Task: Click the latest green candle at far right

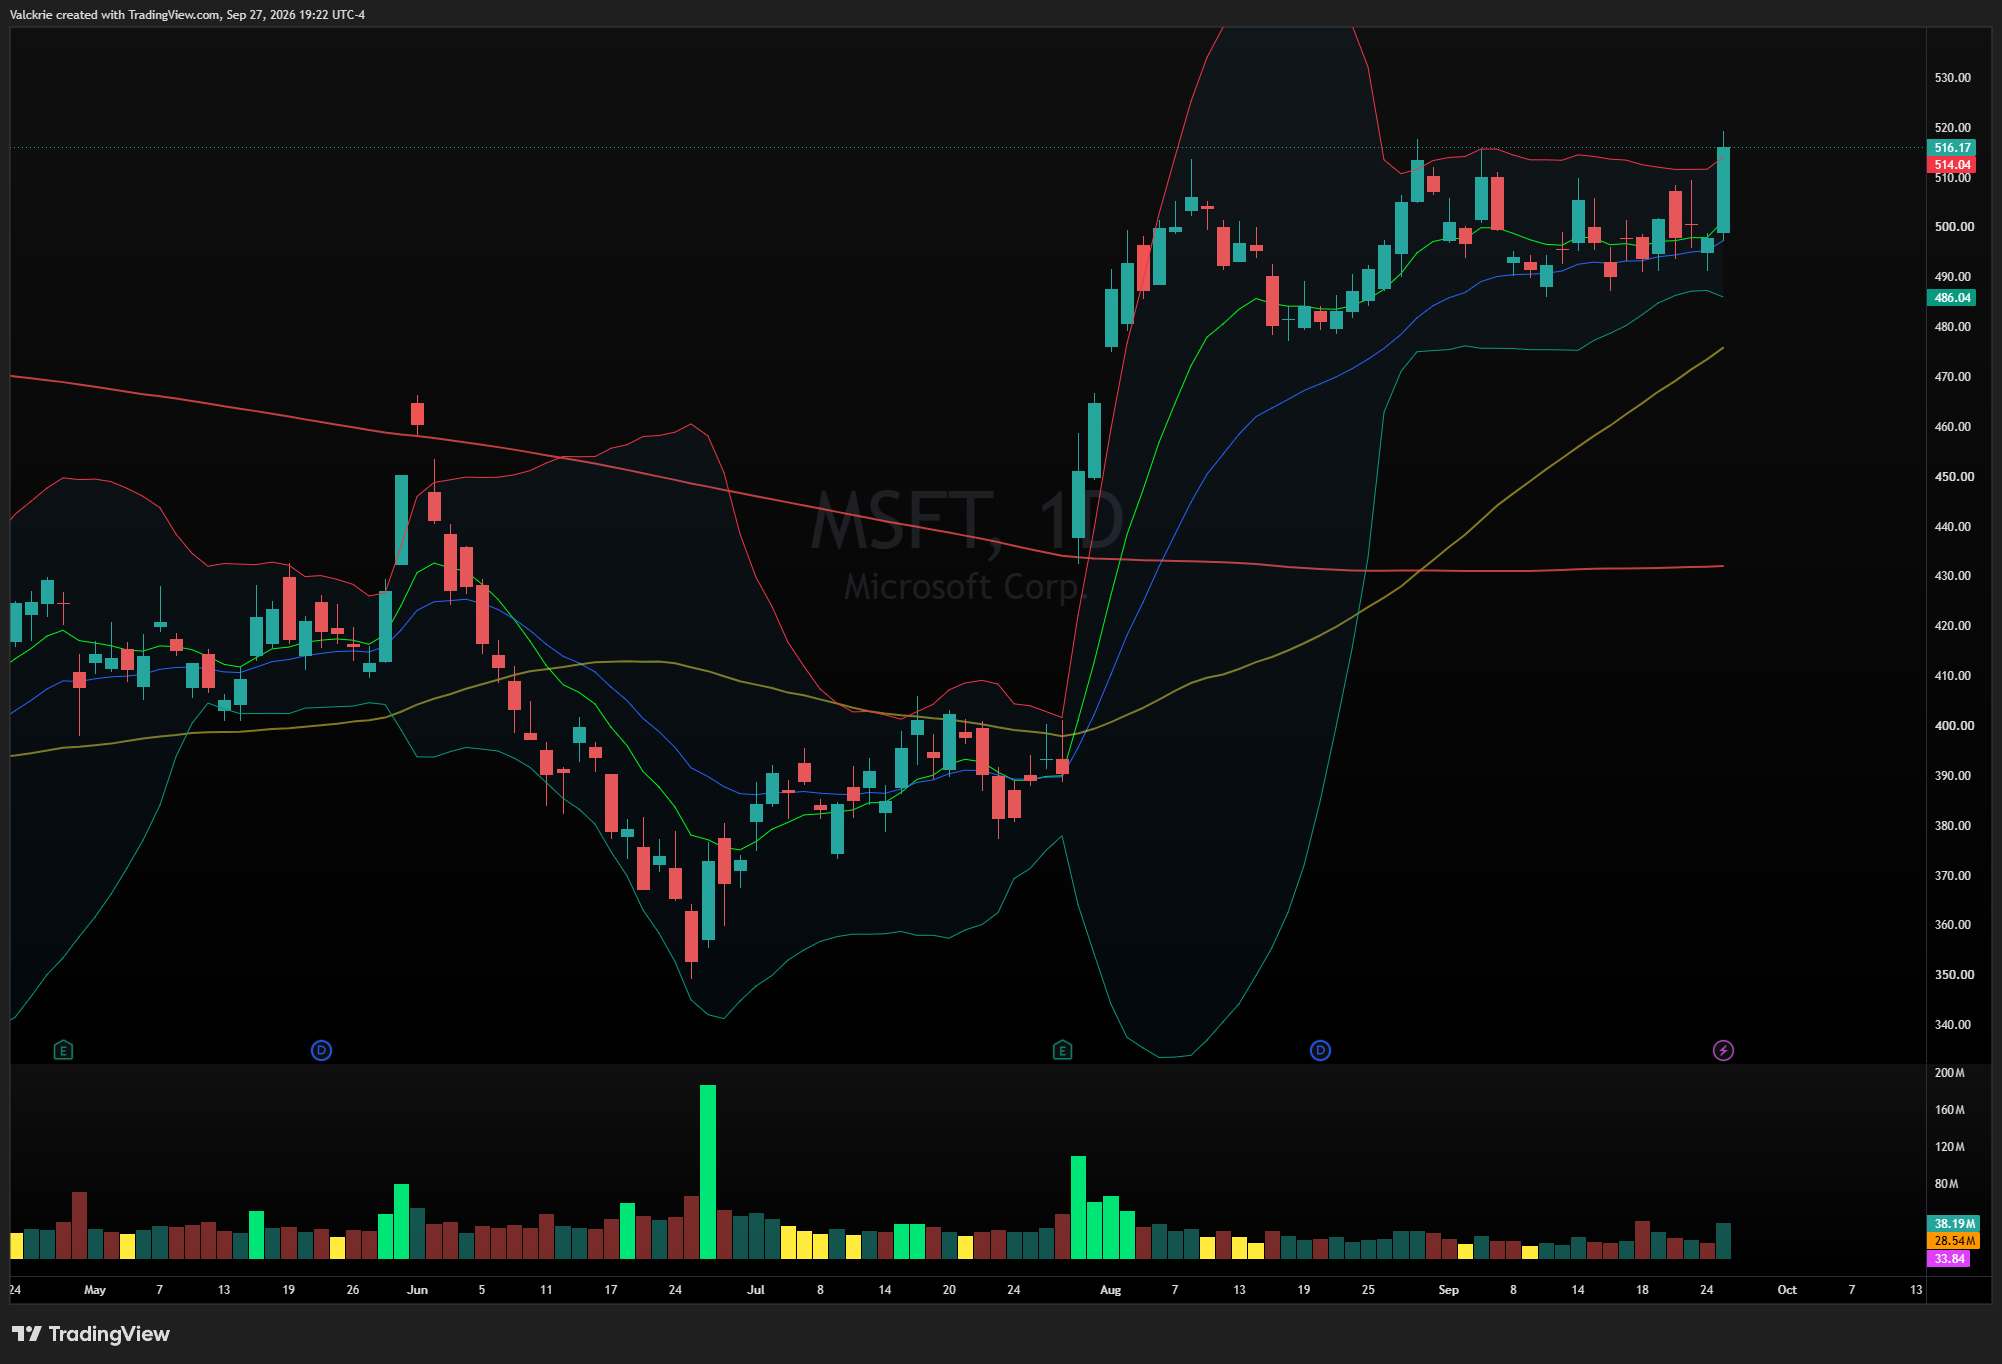Action: pos(1723,190)
